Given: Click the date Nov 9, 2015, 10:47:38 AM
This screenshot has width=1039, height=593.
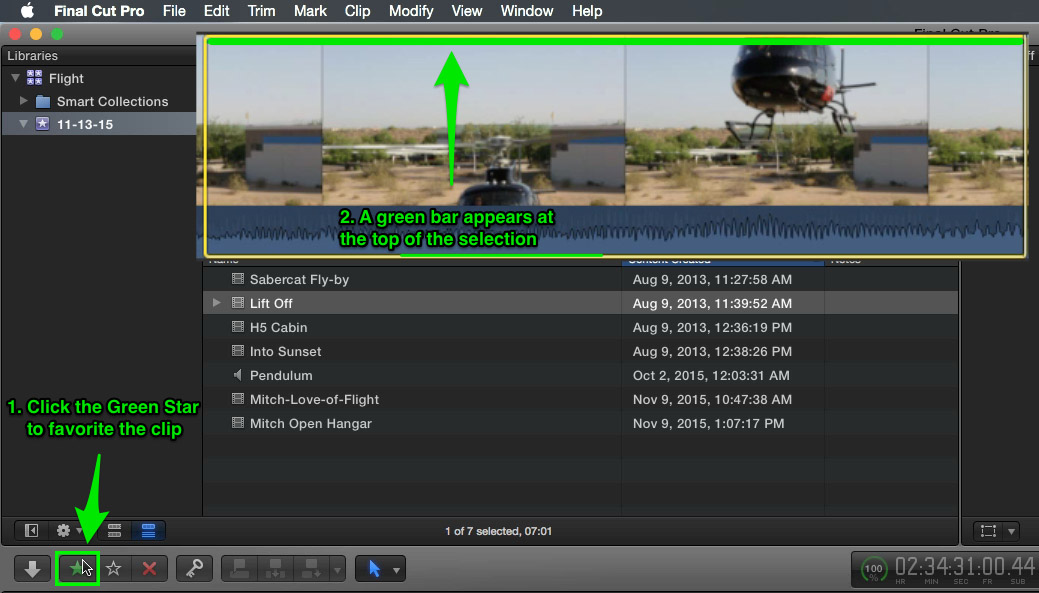Looking at the screenshot, I should click(x=712, y=399).
